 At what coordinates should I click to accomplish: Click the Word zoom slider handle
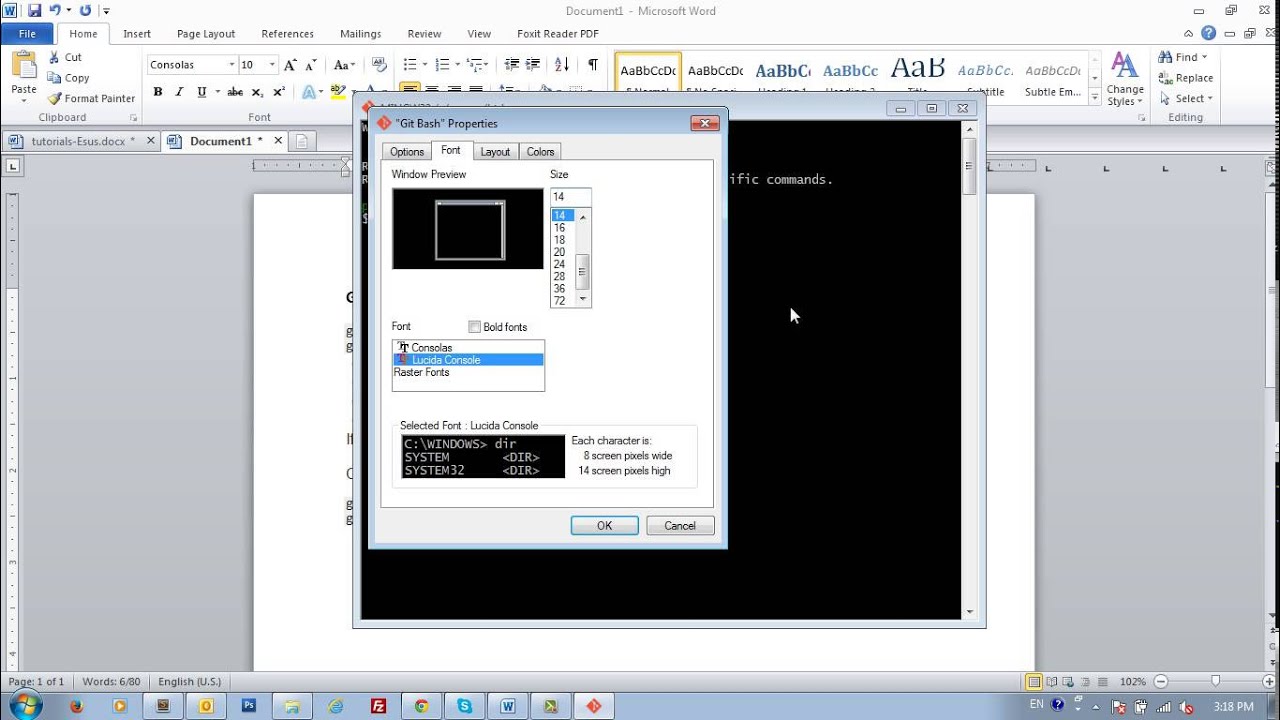click(x=1216, y=681)
